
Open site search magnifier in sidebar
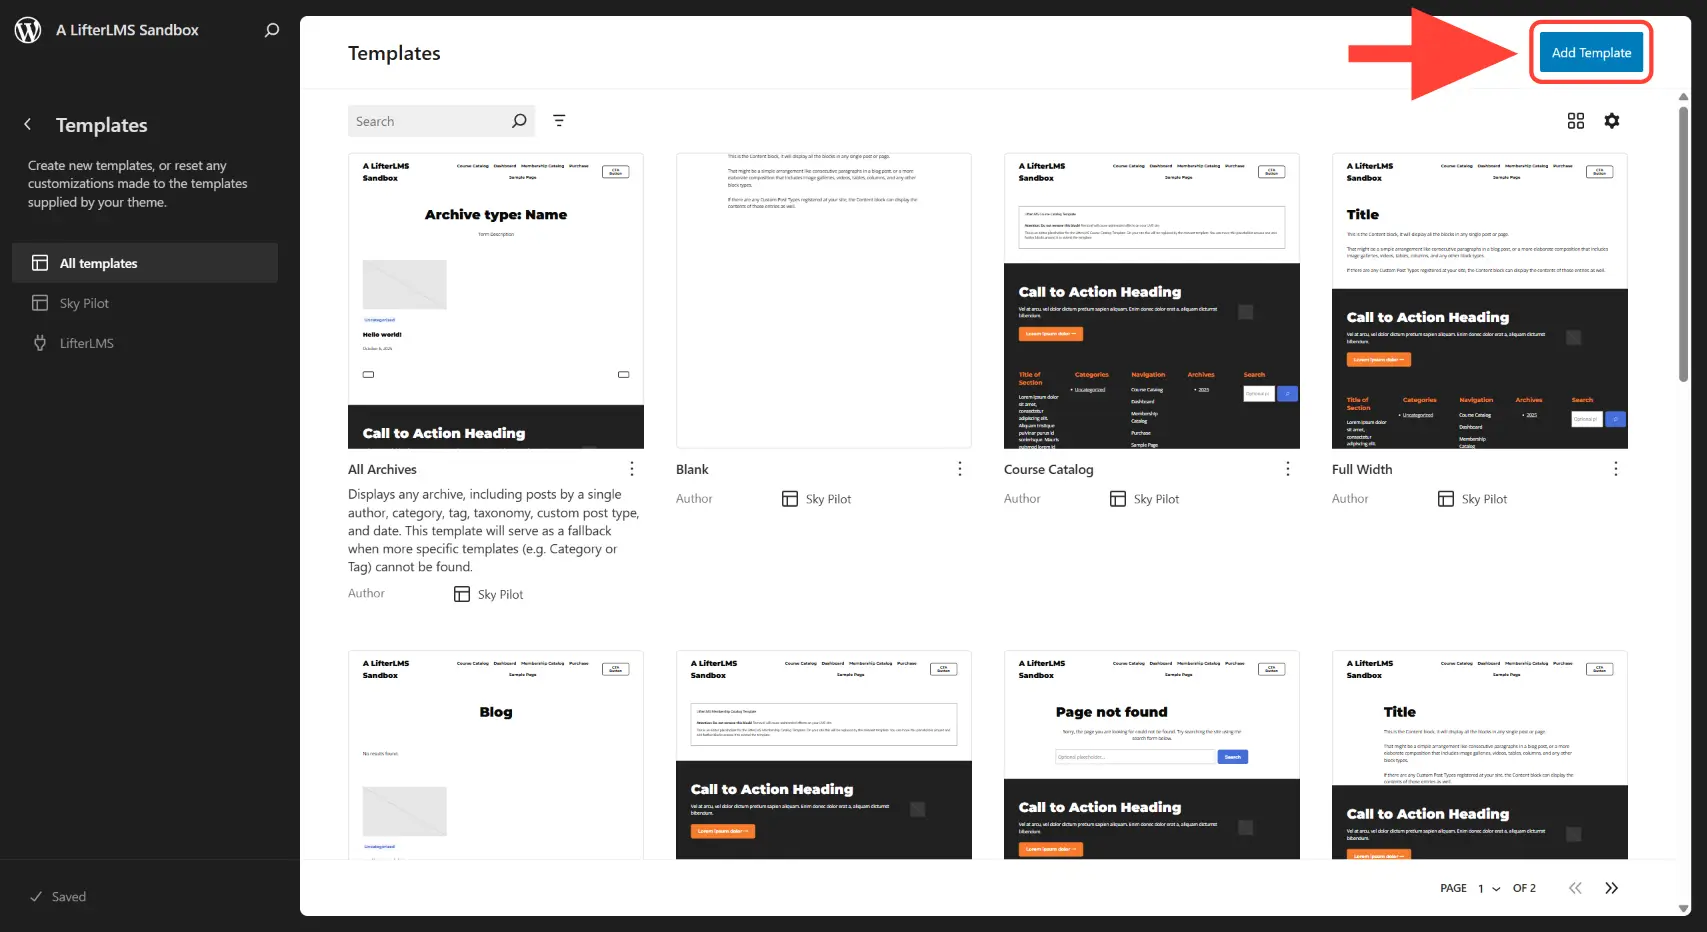271,30
